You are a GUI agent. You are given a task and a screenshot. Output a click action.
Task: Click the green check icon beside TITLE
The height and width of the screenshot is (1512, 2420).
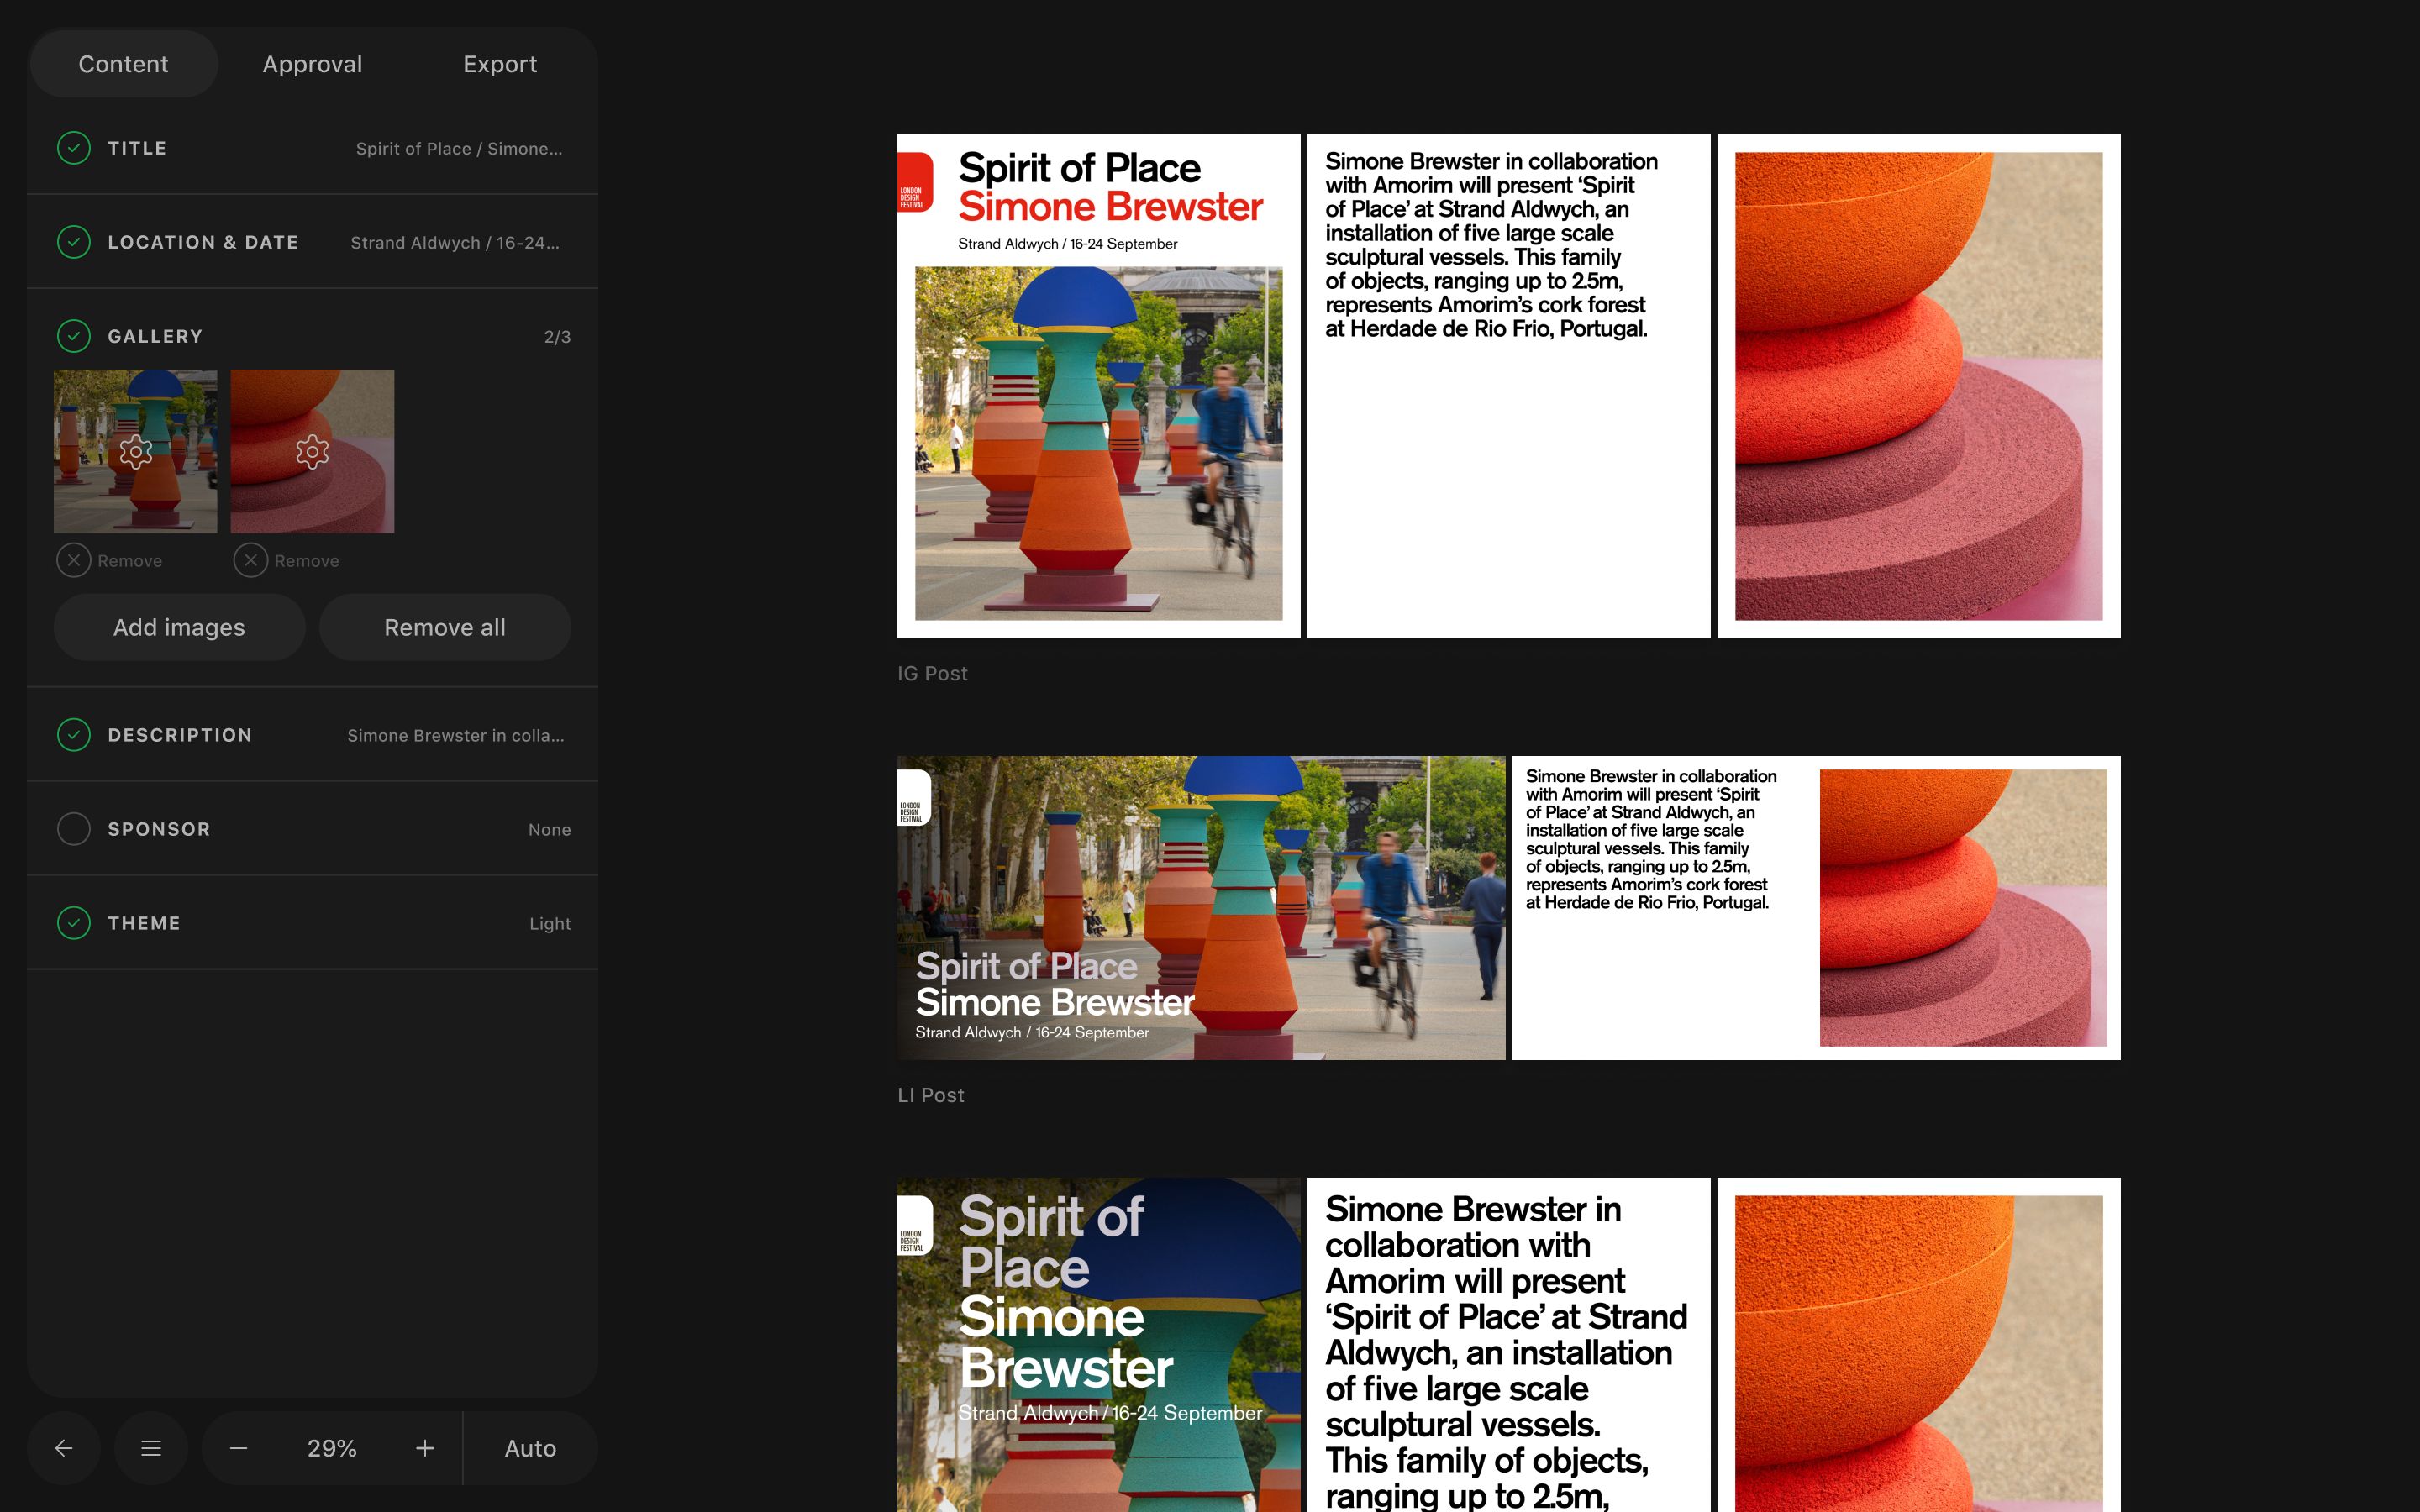click(74, 148)
